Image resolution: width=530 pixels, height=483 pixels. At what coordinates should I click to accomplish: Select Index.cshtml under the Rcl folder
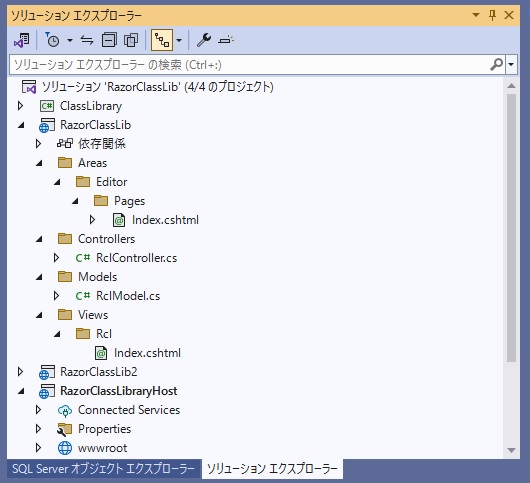point(147,353)
